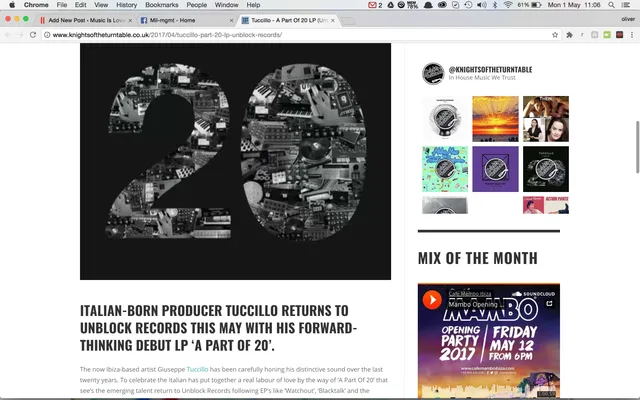640x400 pixels.
Task: Click the page vertical scrollbar thumb
Action: pos(637,147)
